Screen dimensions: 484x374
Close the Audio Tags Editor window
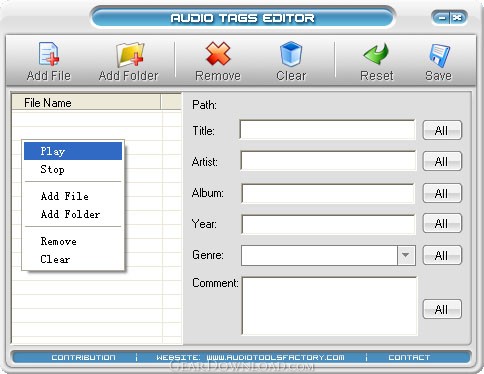click(457, 18)
